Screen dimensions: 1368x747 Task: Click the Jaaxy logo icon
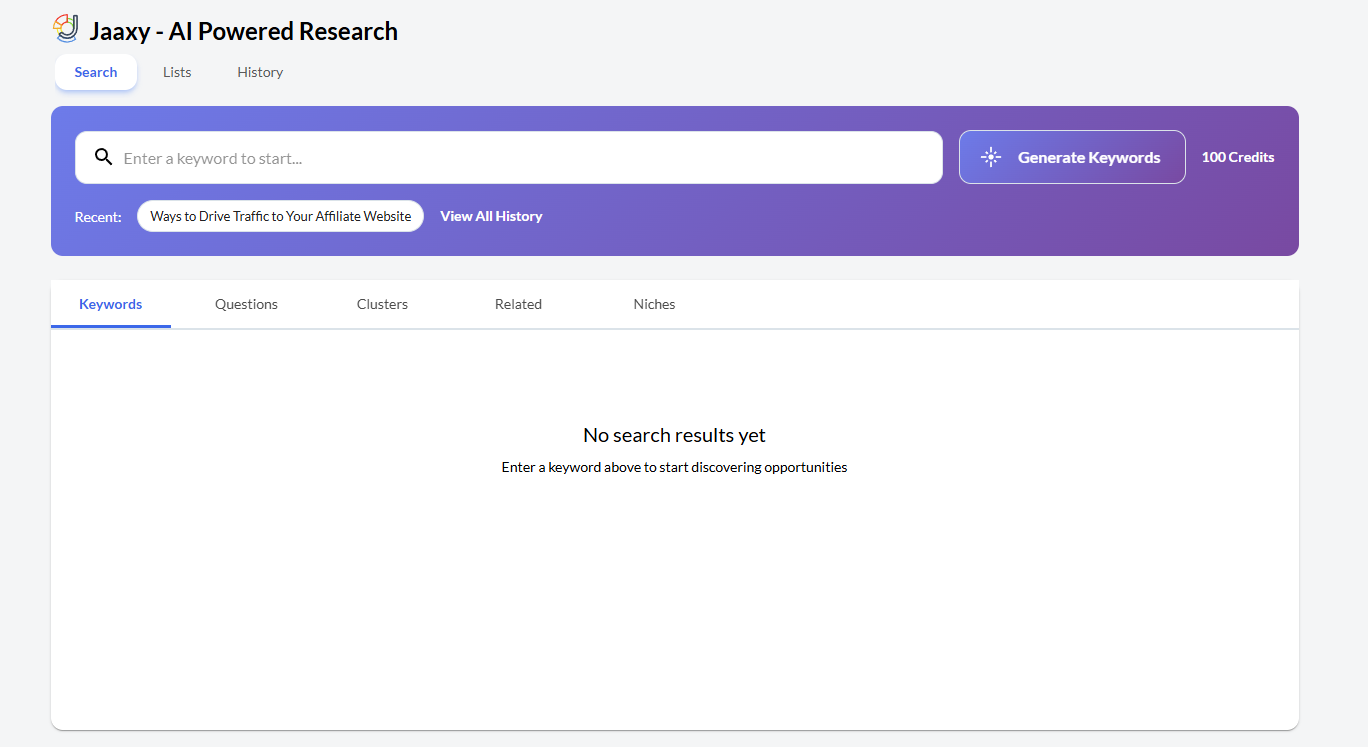tap(66, 29)
